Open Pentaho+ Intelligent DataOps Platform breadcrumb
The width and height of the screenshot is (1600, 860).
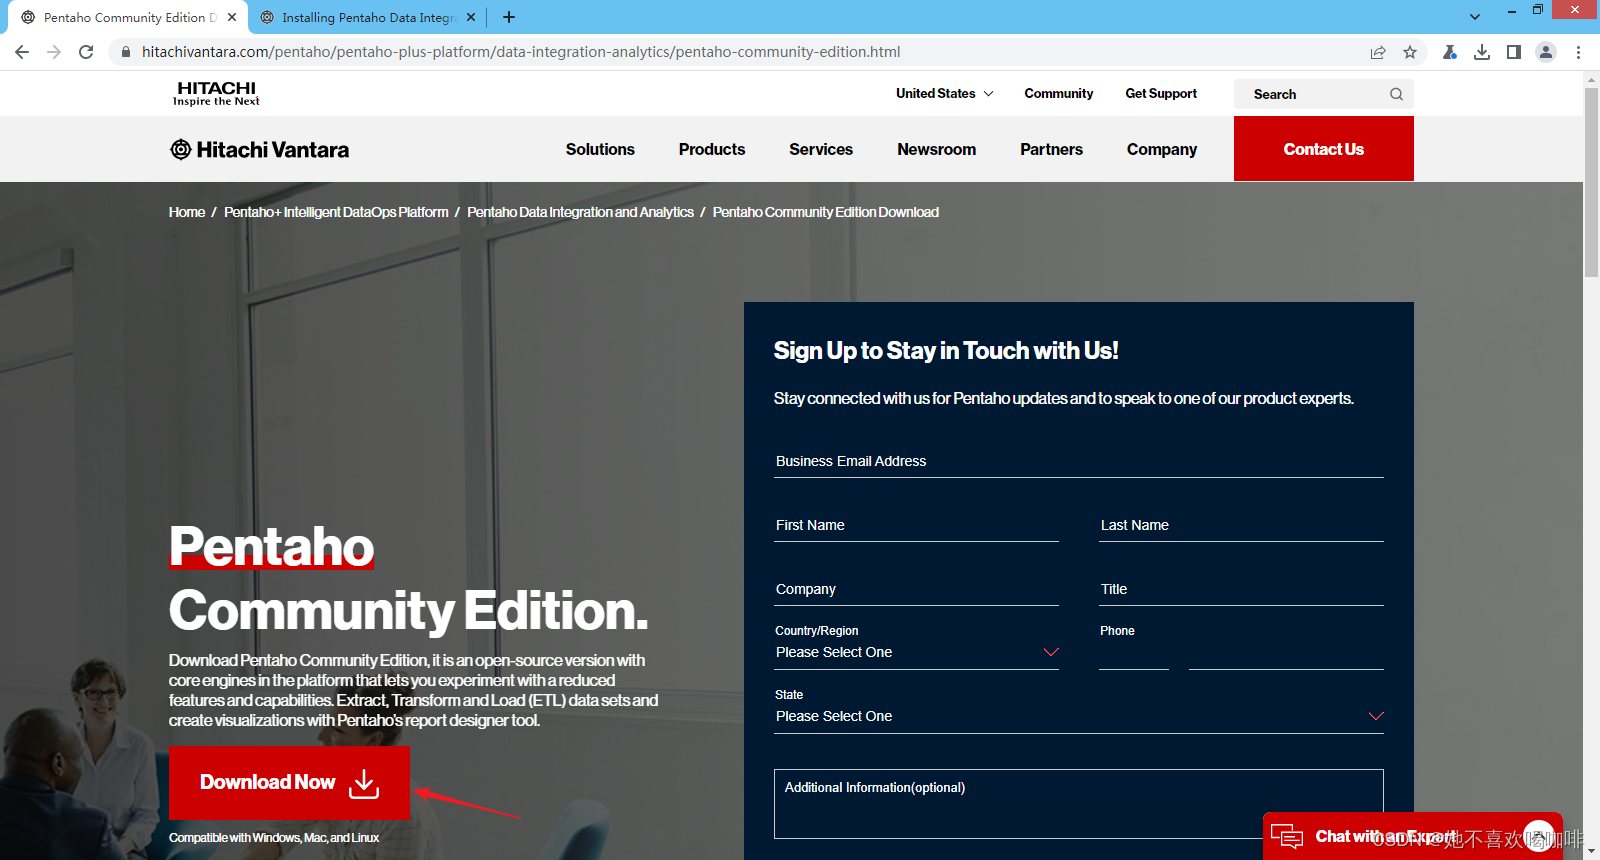tap(336, 212)
